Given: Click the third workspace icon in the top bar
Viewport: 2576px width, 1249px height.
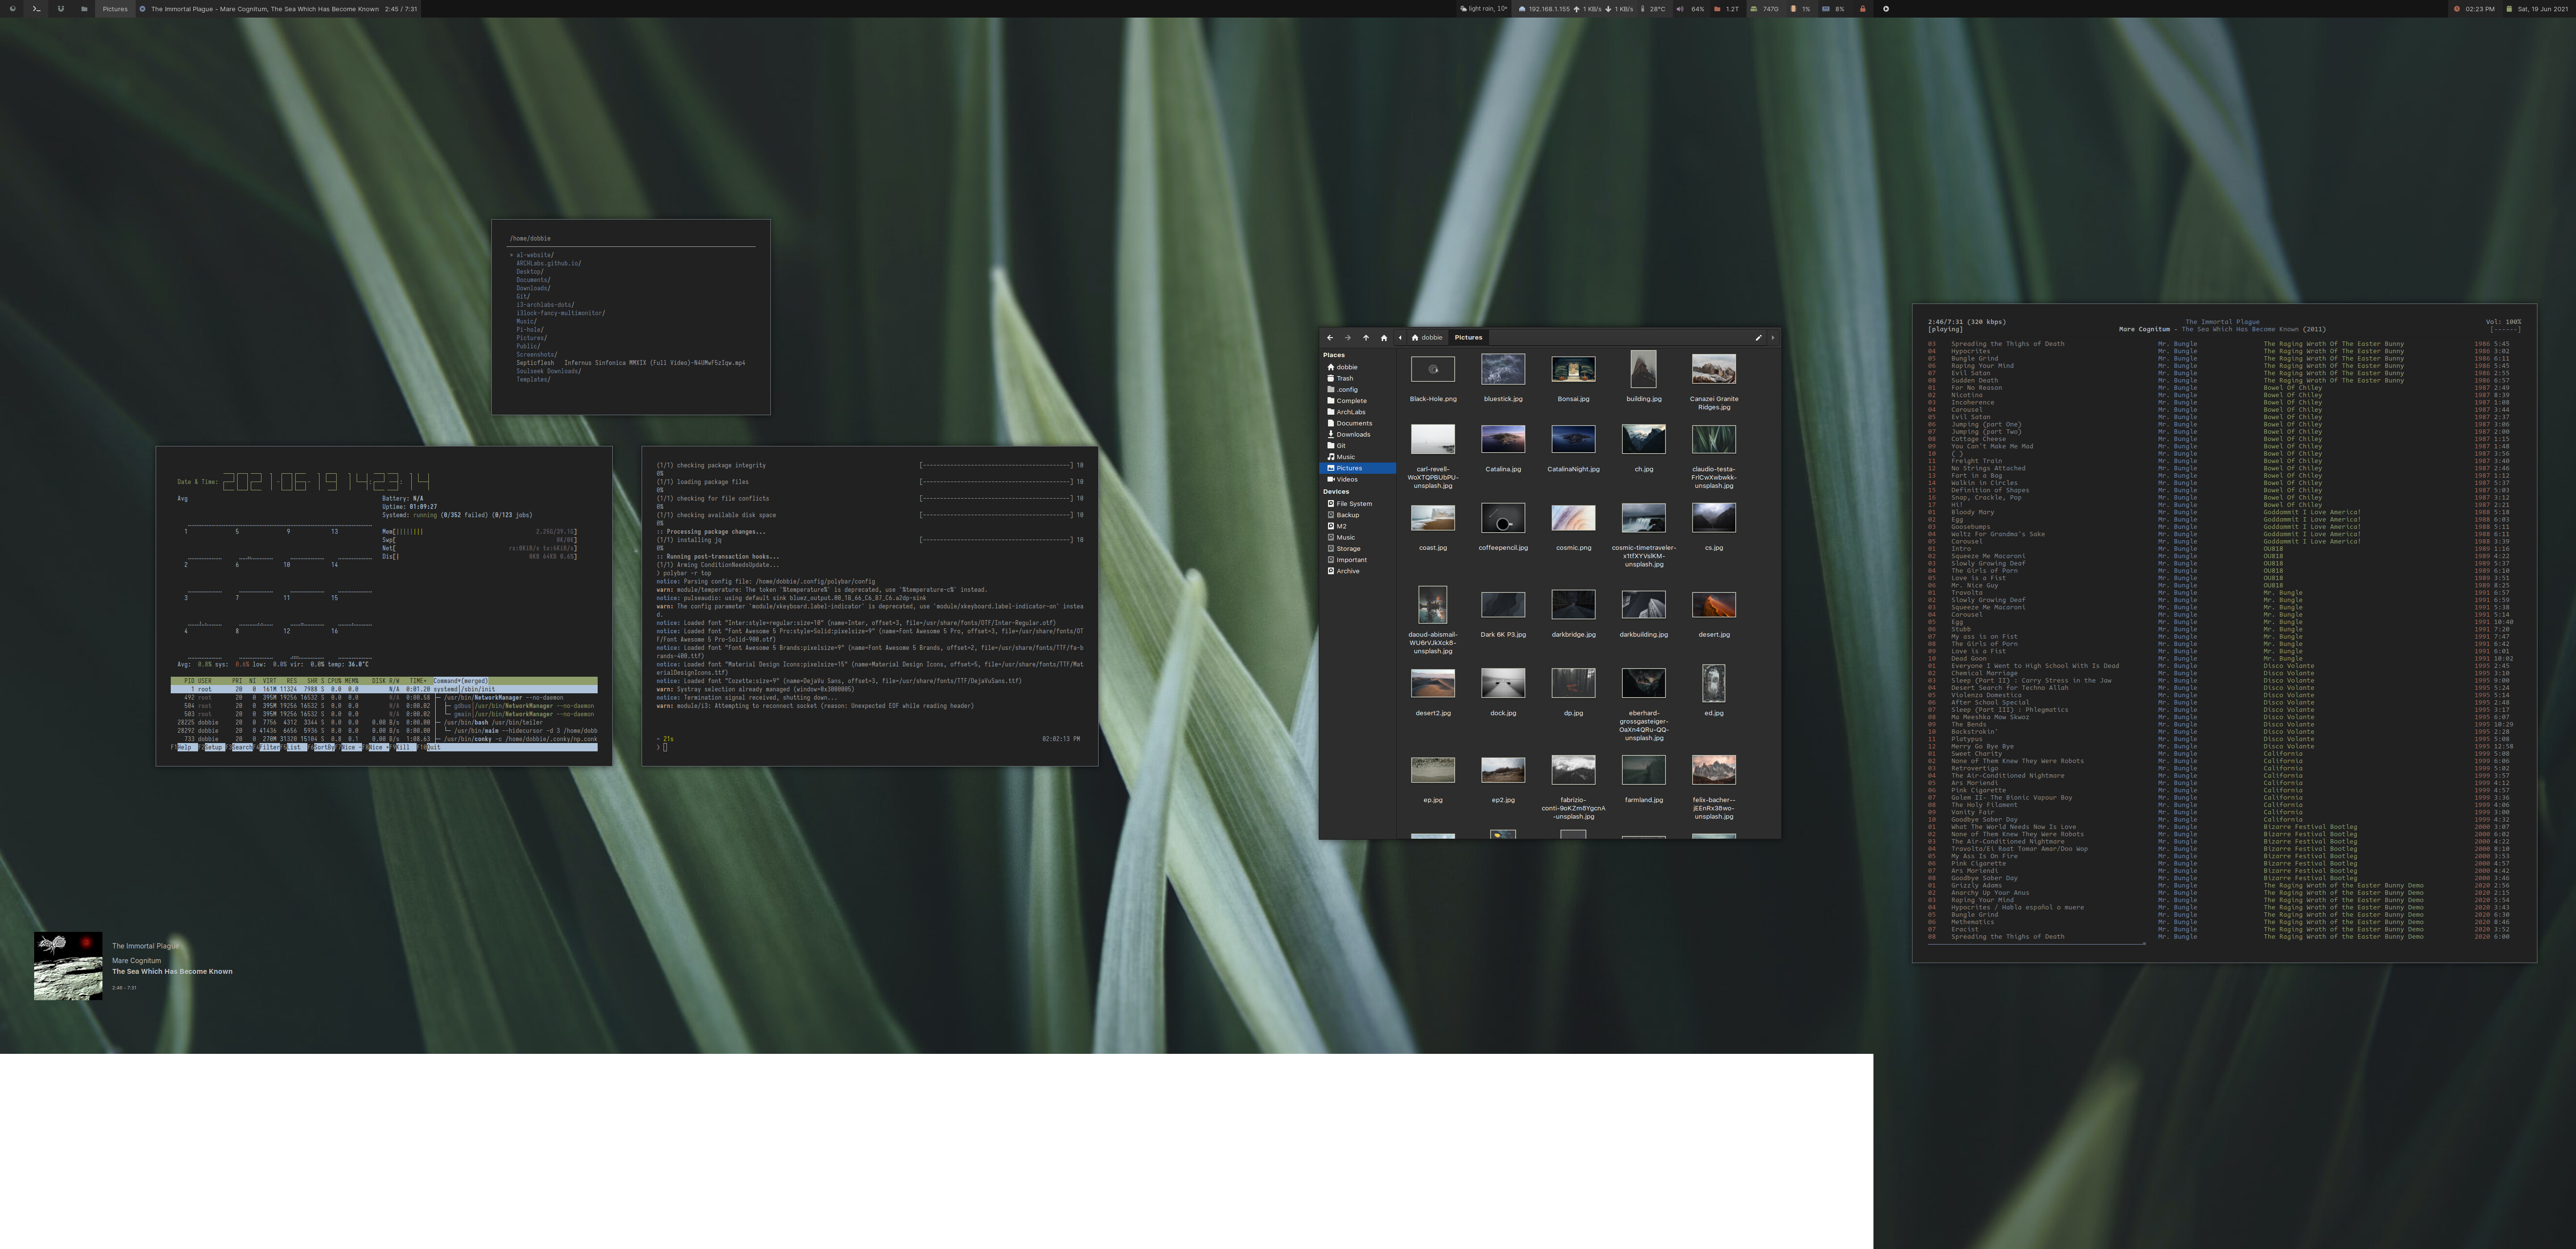Looking at the screenshot, I should pyautogui.click(x=60, y=9).
